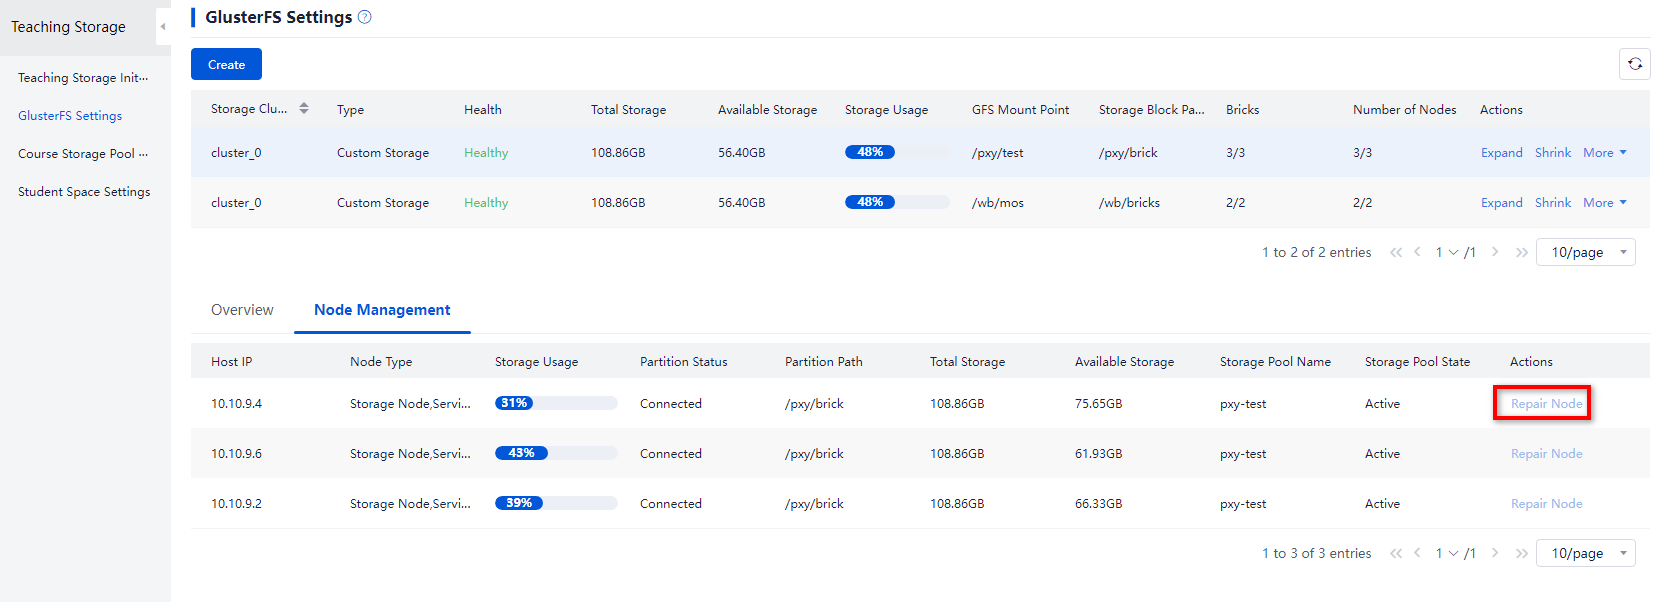Repair Node for host 10.10.9.6
The height and width of the screenshot is (602, 1665).
pos(1546,454)
